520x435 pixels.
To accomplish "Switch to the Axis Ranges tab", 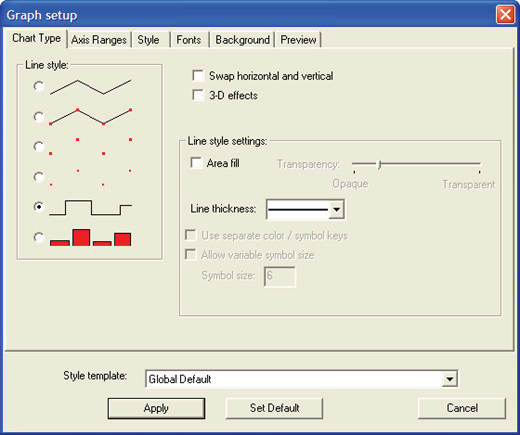I will 99,40.
